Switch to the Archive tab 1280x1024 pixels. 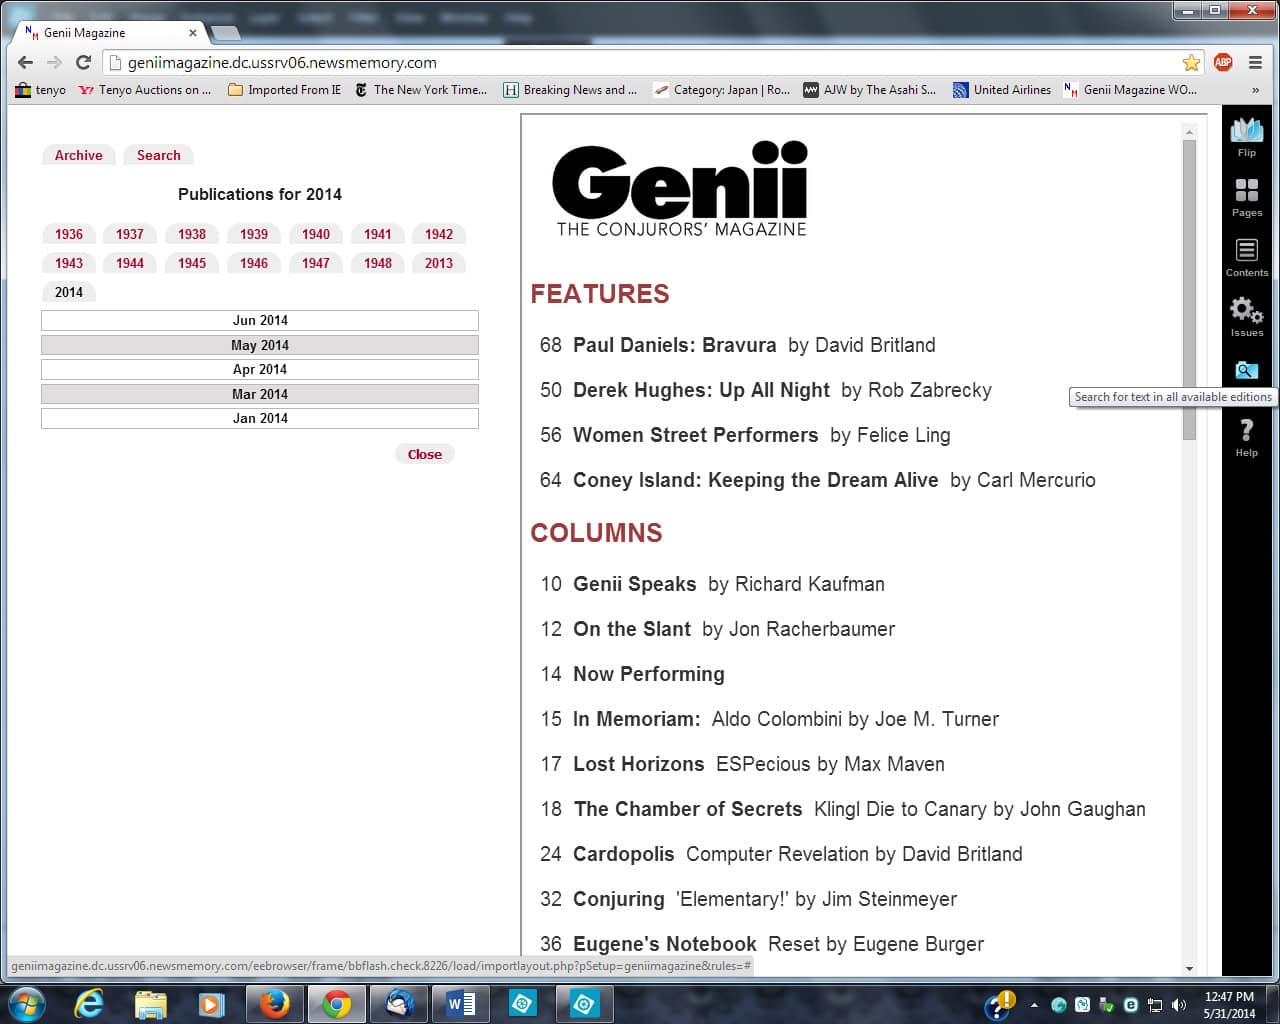(x=78, y=155)
